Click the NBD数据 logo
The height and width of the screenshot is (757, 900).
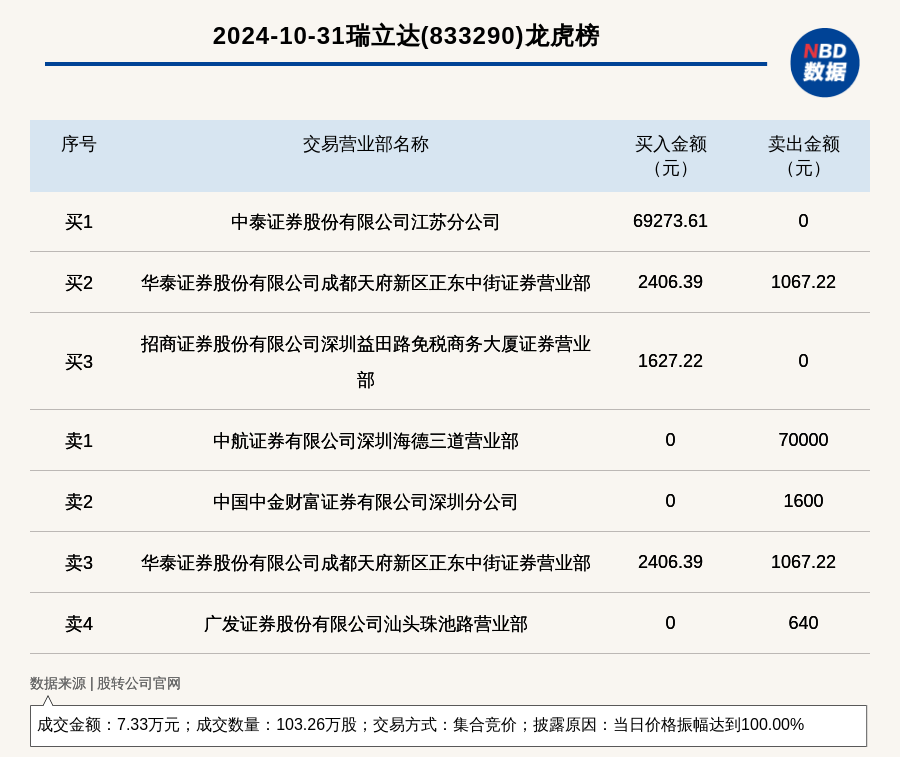pyautogui.click(x=824, y=63)
